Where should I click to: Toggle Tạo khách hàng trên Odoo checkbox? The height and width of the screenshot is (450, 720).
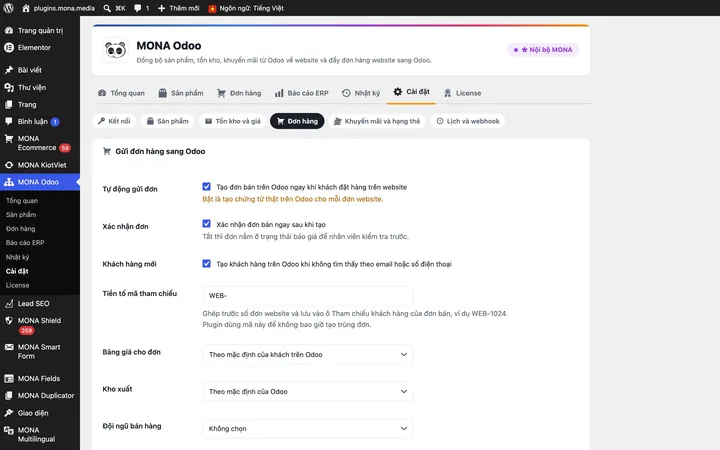(207, 264)
